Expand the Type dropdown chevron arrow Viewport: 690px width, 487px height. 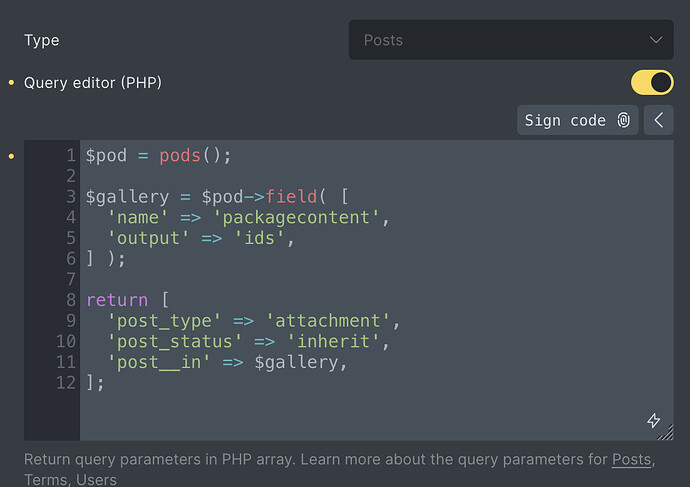[656, 40]
